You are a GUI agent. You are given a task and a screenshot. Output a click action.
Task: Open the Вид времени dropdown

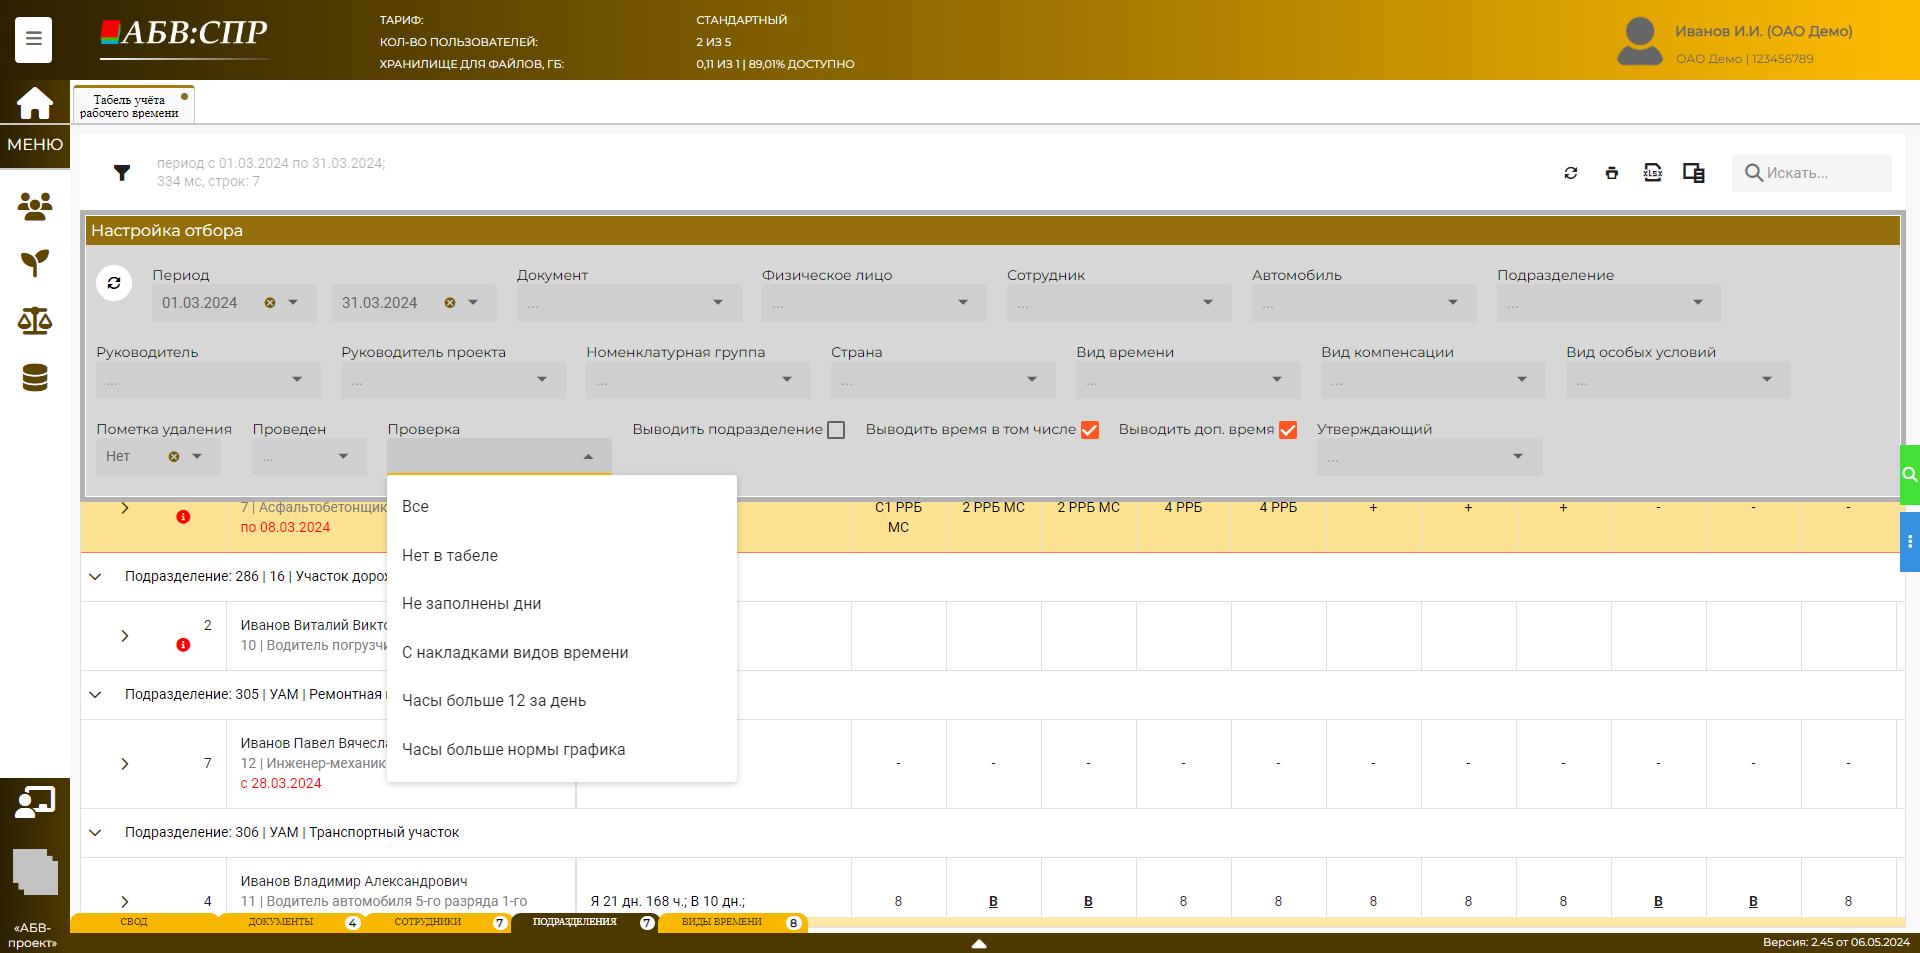pos(1187,380)
